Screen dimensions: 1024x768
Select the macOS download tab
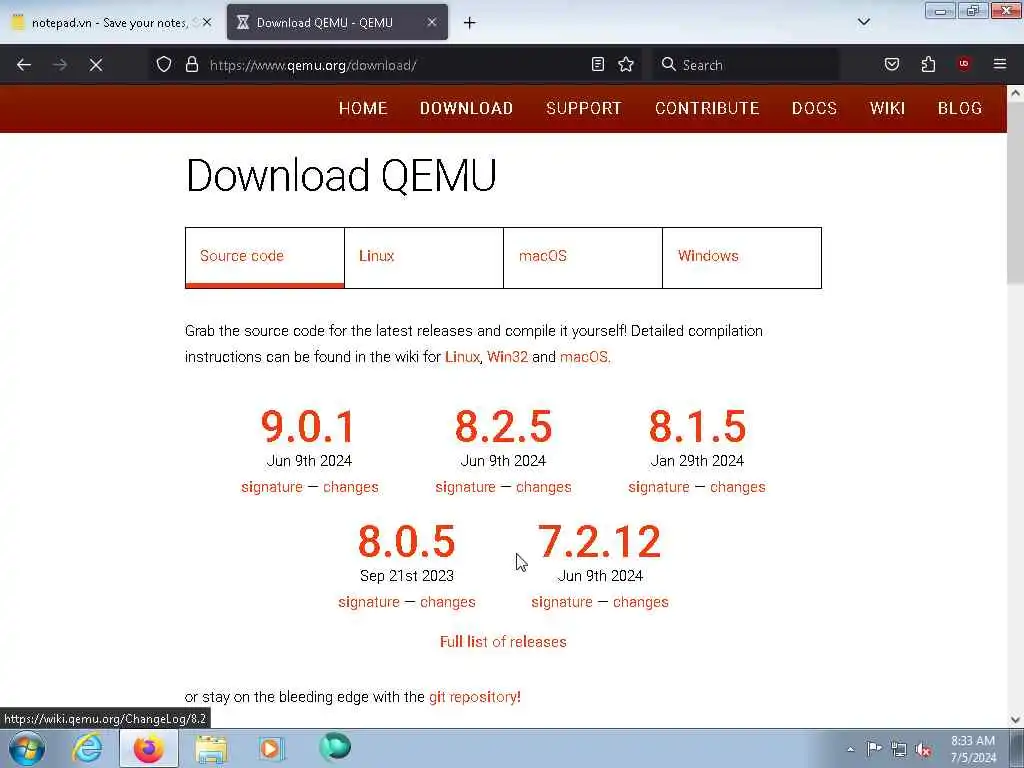pos(583,257)
